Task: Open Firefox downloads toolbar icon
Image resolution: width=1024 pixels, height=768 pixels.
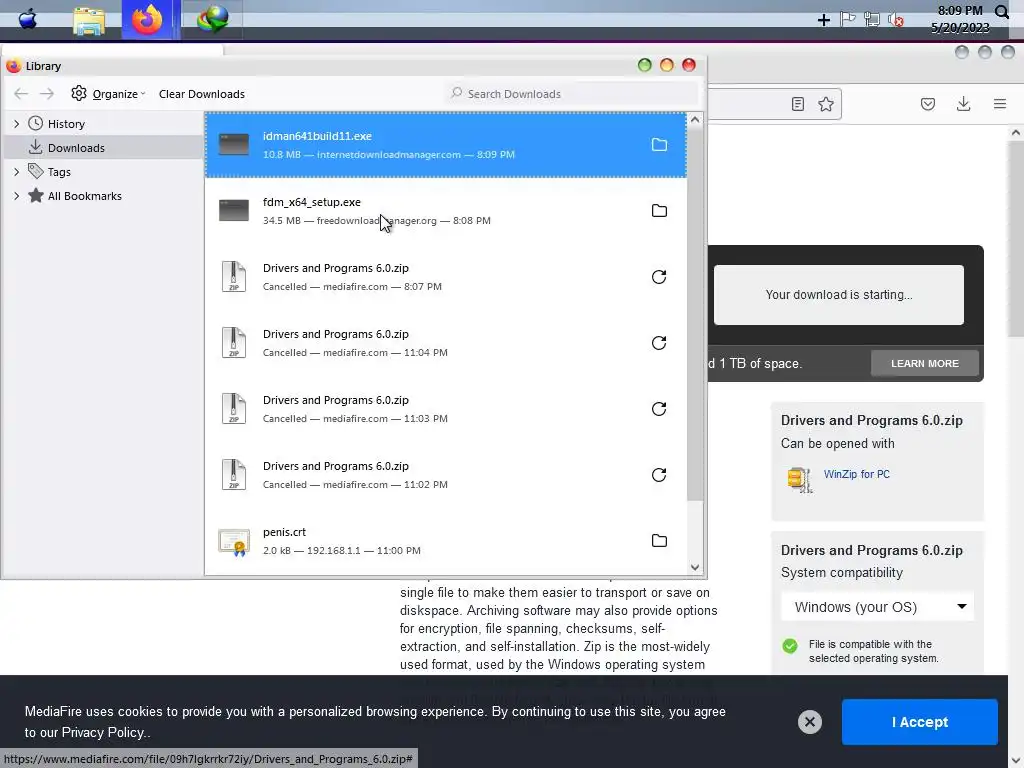Action: coord(963,104)
